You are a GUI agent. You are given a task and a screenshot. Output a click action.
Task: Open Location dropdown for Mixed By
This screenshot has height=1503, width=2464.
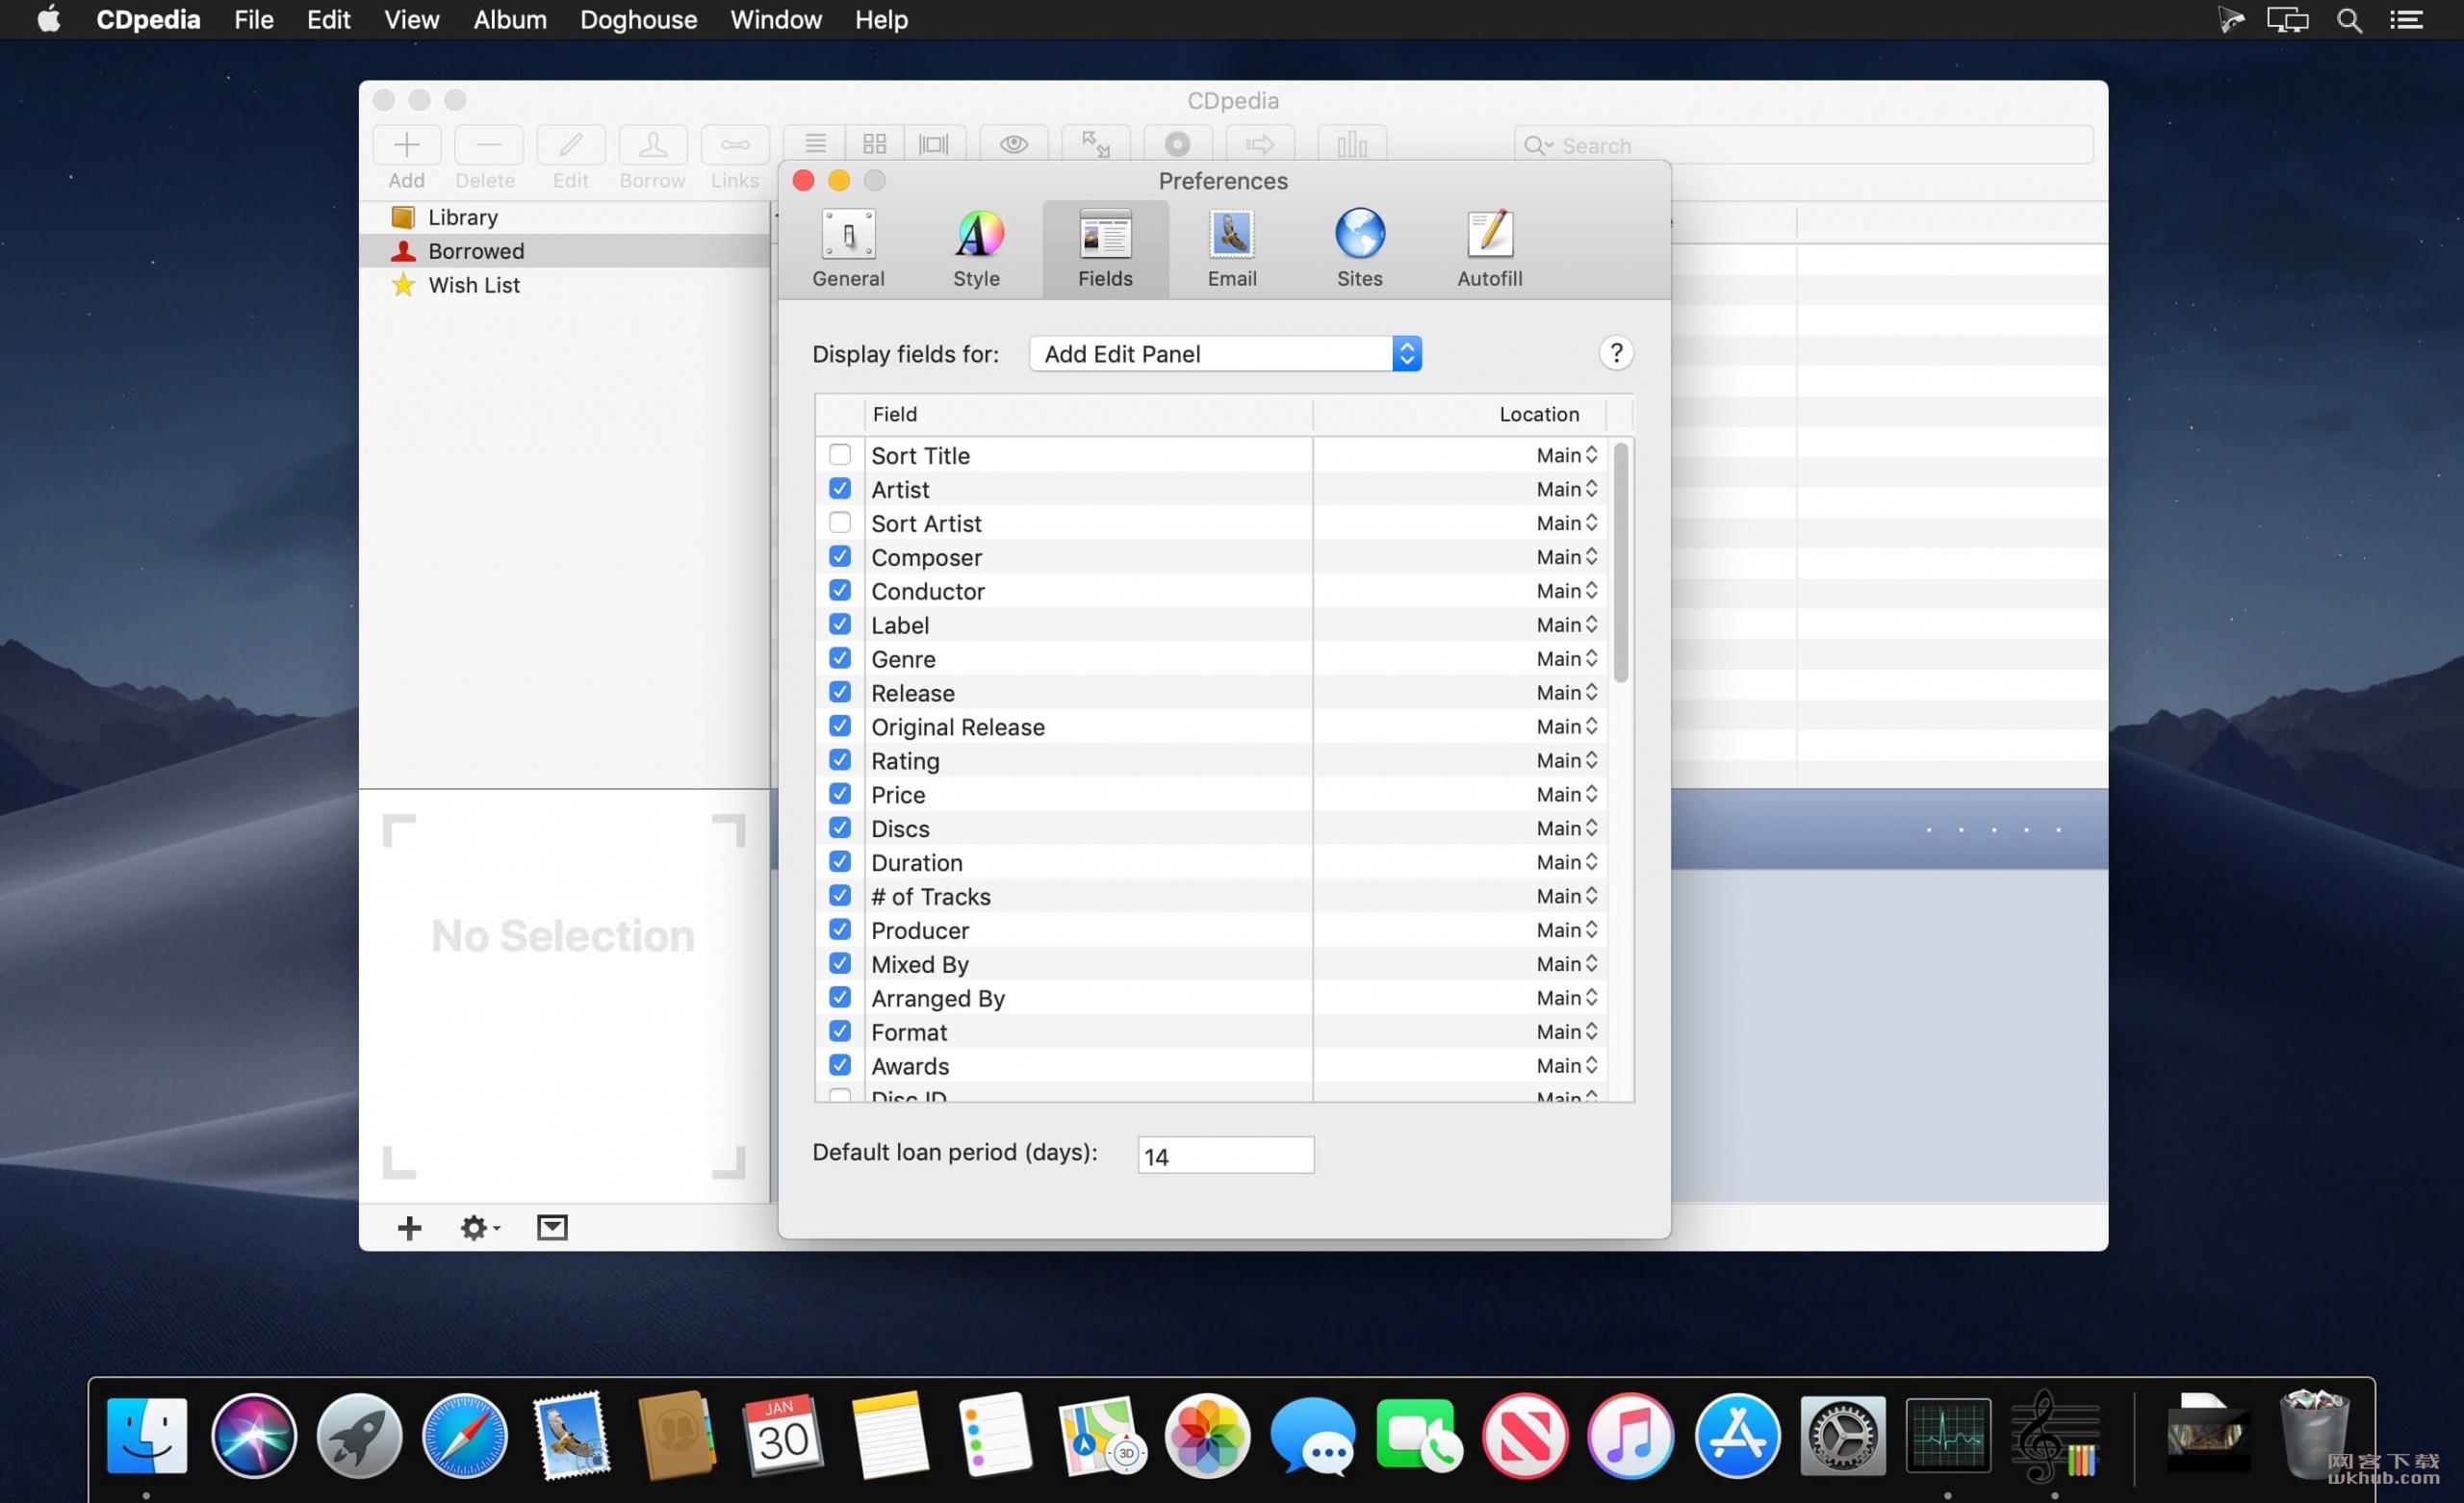click(x=1566, y=965)
